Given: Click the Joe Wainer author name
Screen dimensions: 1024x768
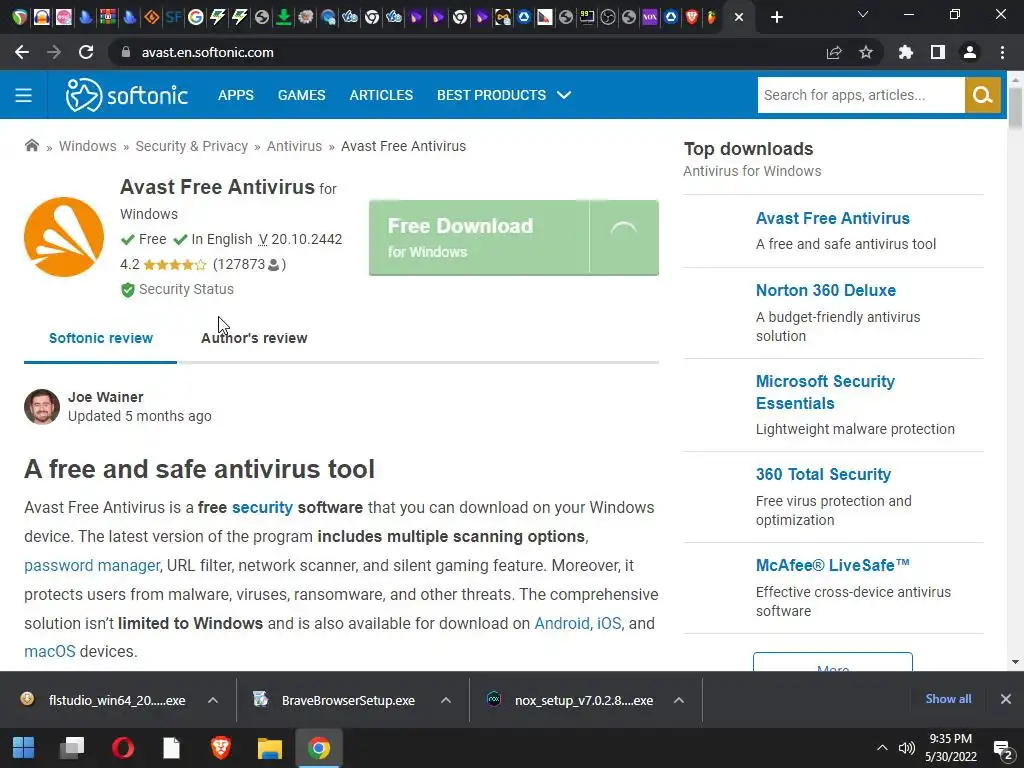Looking at the screenshot, I should 106,397.
